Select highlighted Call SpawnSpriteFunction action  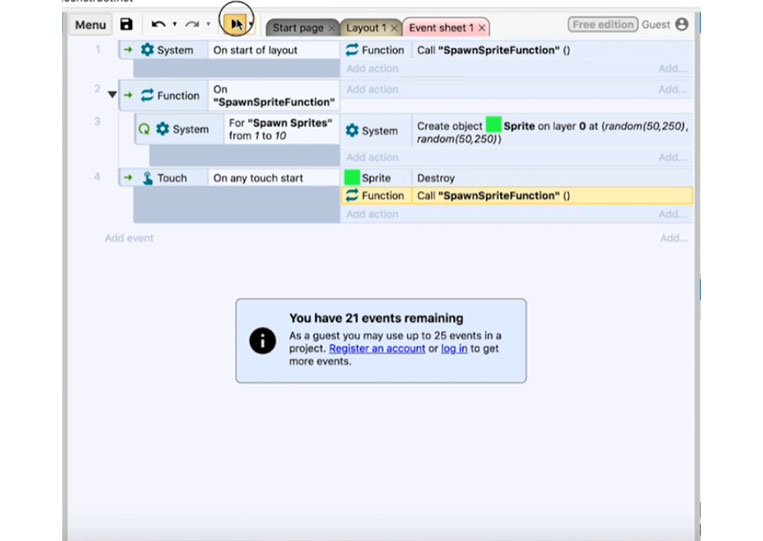coord(553,196)
